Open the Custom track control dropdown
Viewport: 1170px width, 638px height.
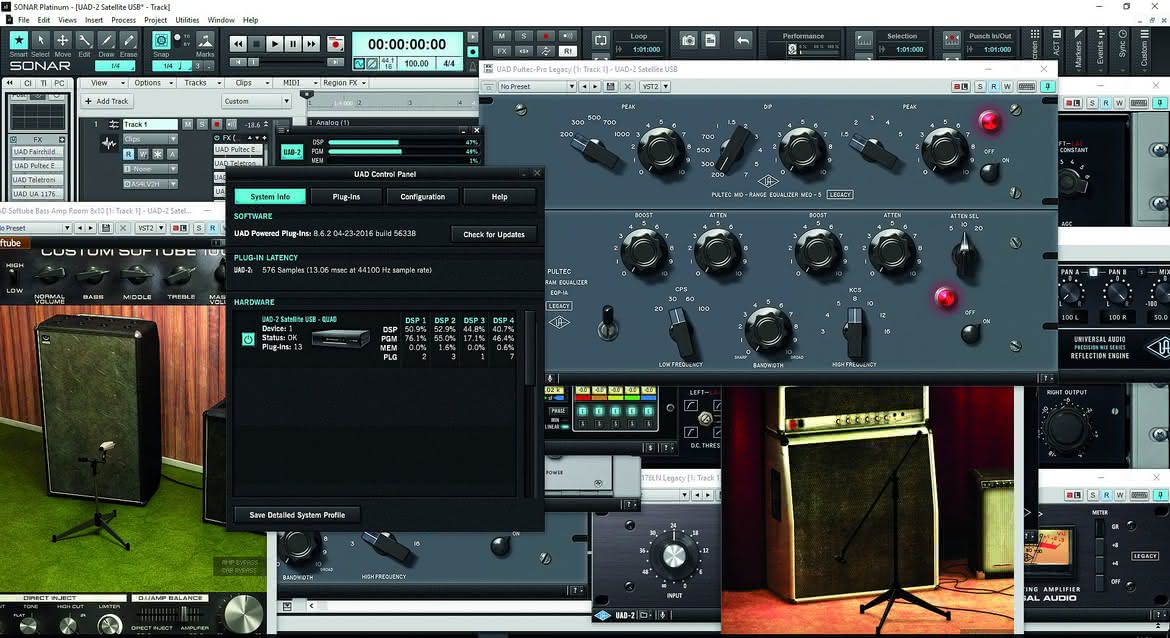coord(255,101)
